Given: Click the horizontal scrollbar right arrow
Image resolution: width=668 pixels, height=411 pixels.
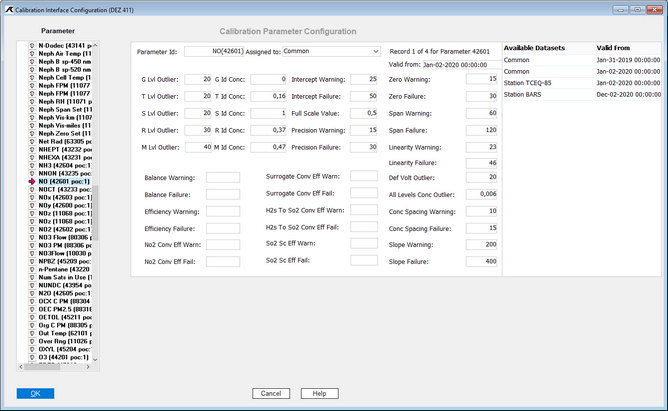Looking at the screenshot, I should point(88,367).
